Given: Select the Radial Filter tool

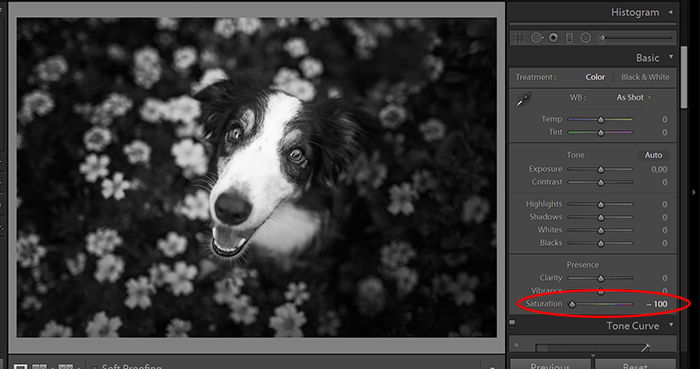Looking at the screenshot, I should click(x=586, y=38).
